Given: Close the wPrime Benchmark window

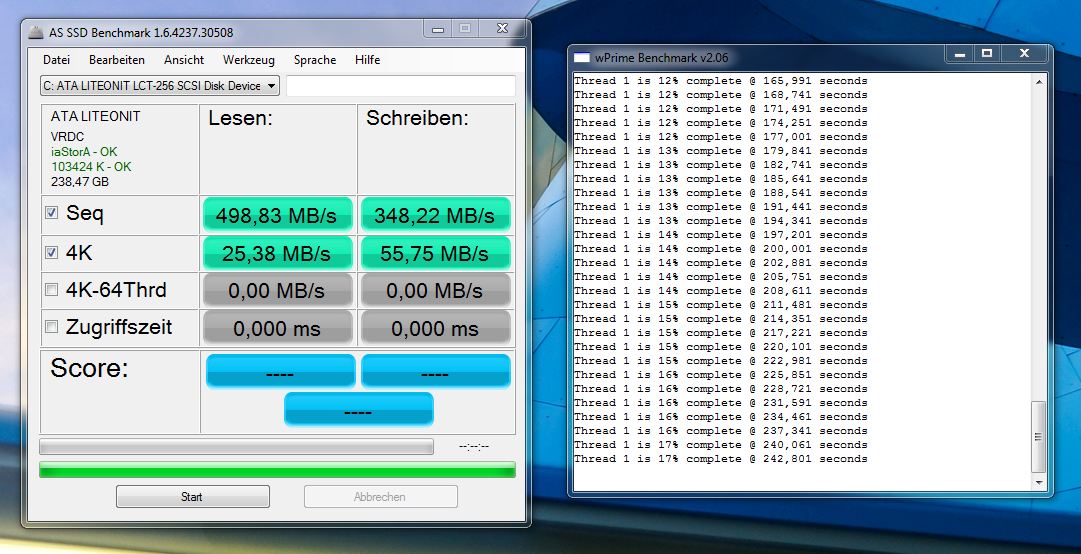Looking at the screenshot, I should pos(1024,54).
